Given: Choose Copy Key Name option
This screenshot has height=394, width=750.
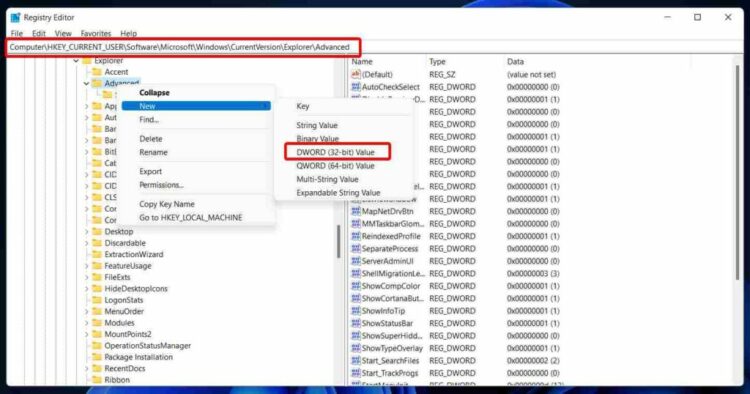Looking at the screenshot, I should click(167, 204).
